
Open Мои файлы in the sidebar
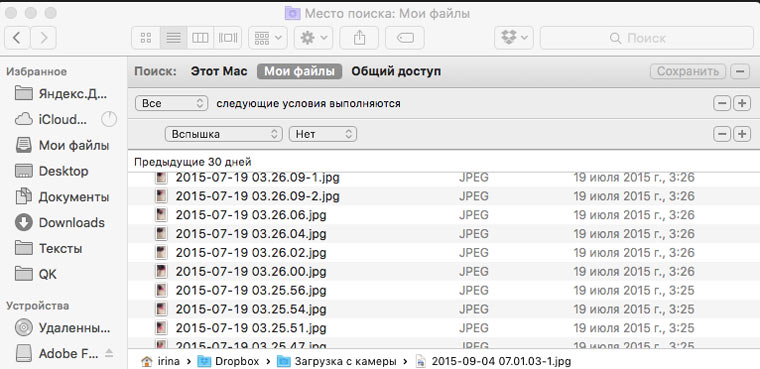click(62, 145)
